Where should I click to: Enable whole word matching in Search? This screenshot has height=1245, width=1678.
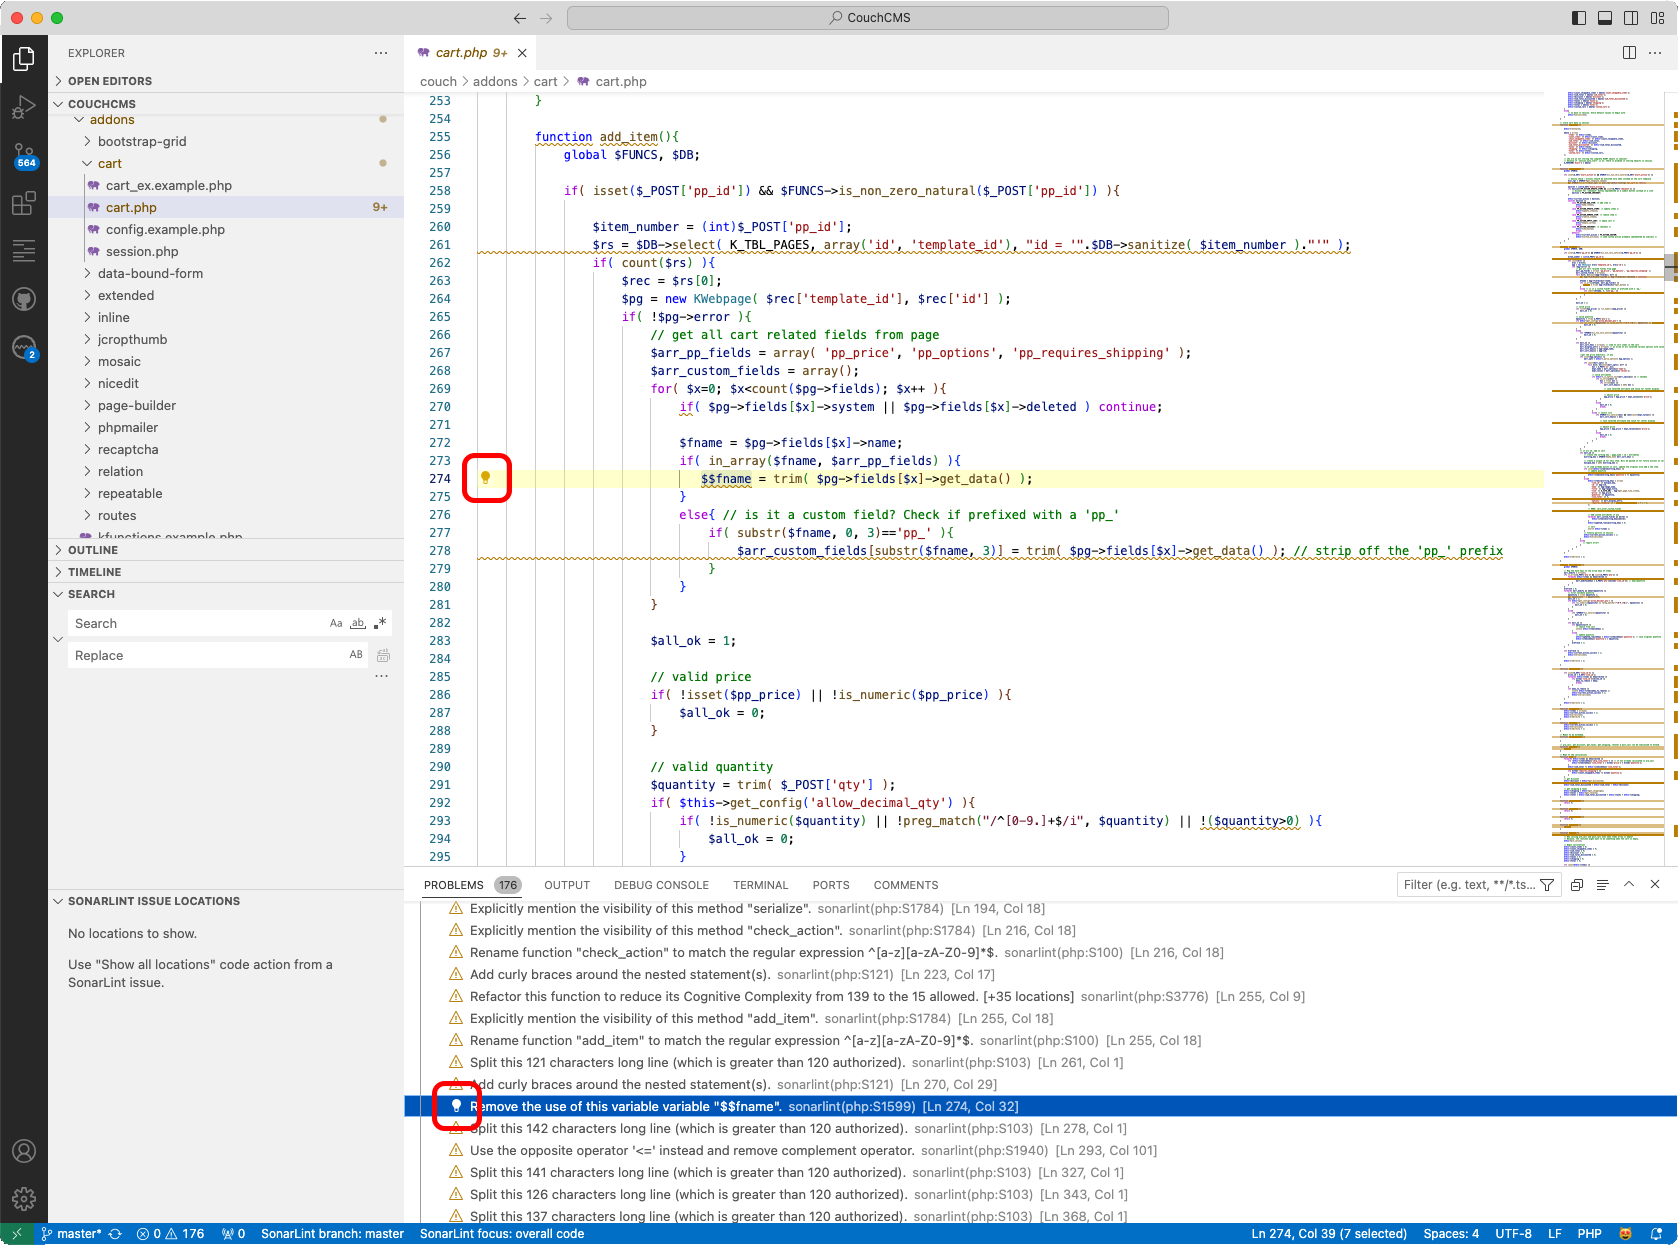click(357, 623)
